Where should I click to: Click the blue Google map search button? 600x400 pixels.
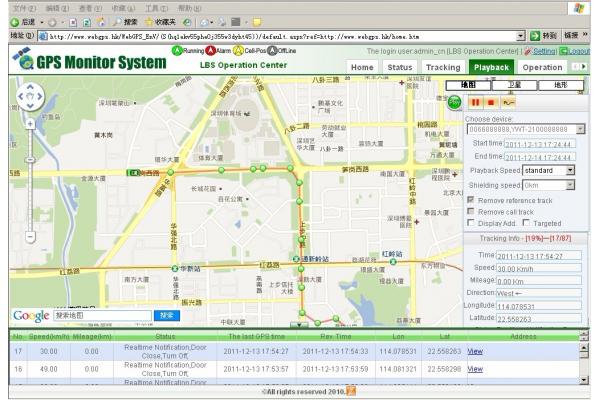click(167, 315)
